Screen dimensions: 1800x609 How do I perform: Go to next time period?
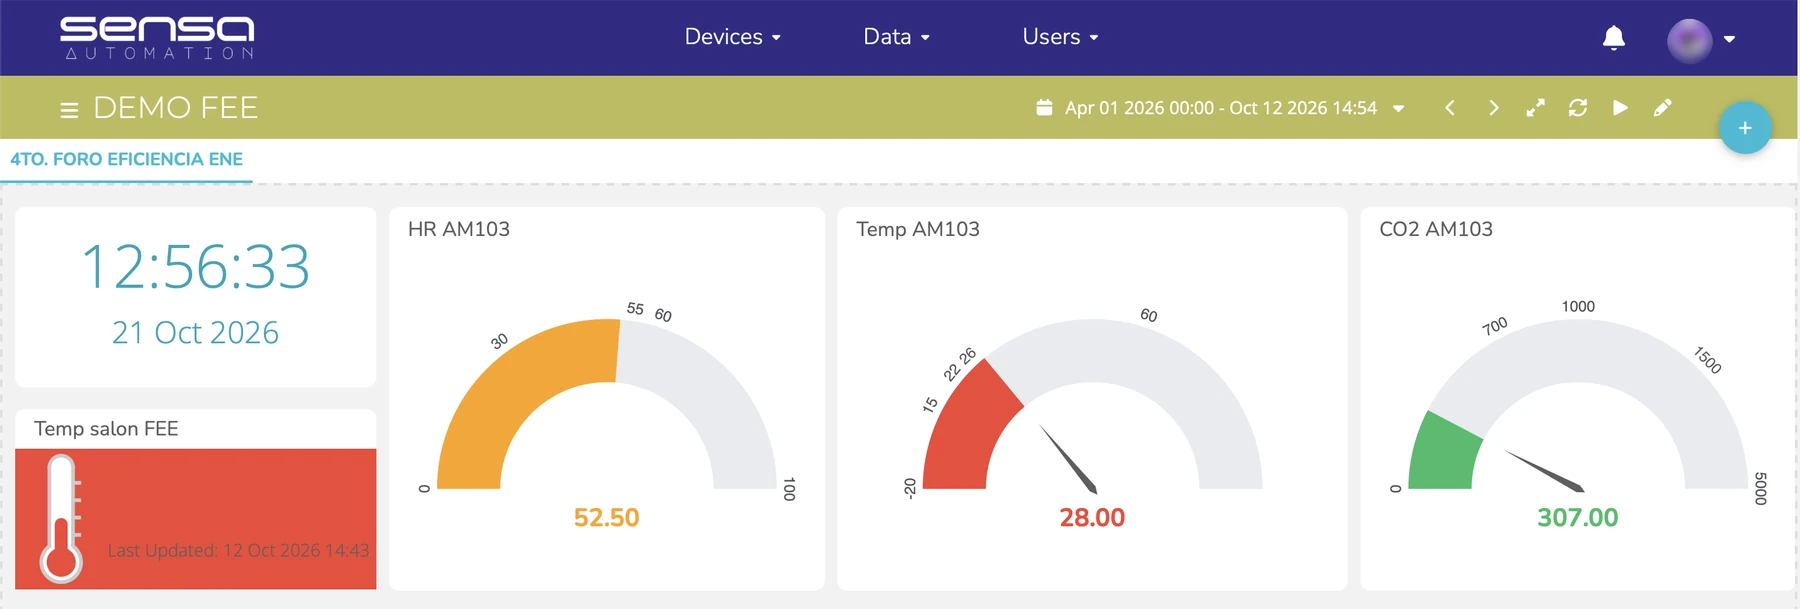pyautogui.click(x=1493, y=107)
